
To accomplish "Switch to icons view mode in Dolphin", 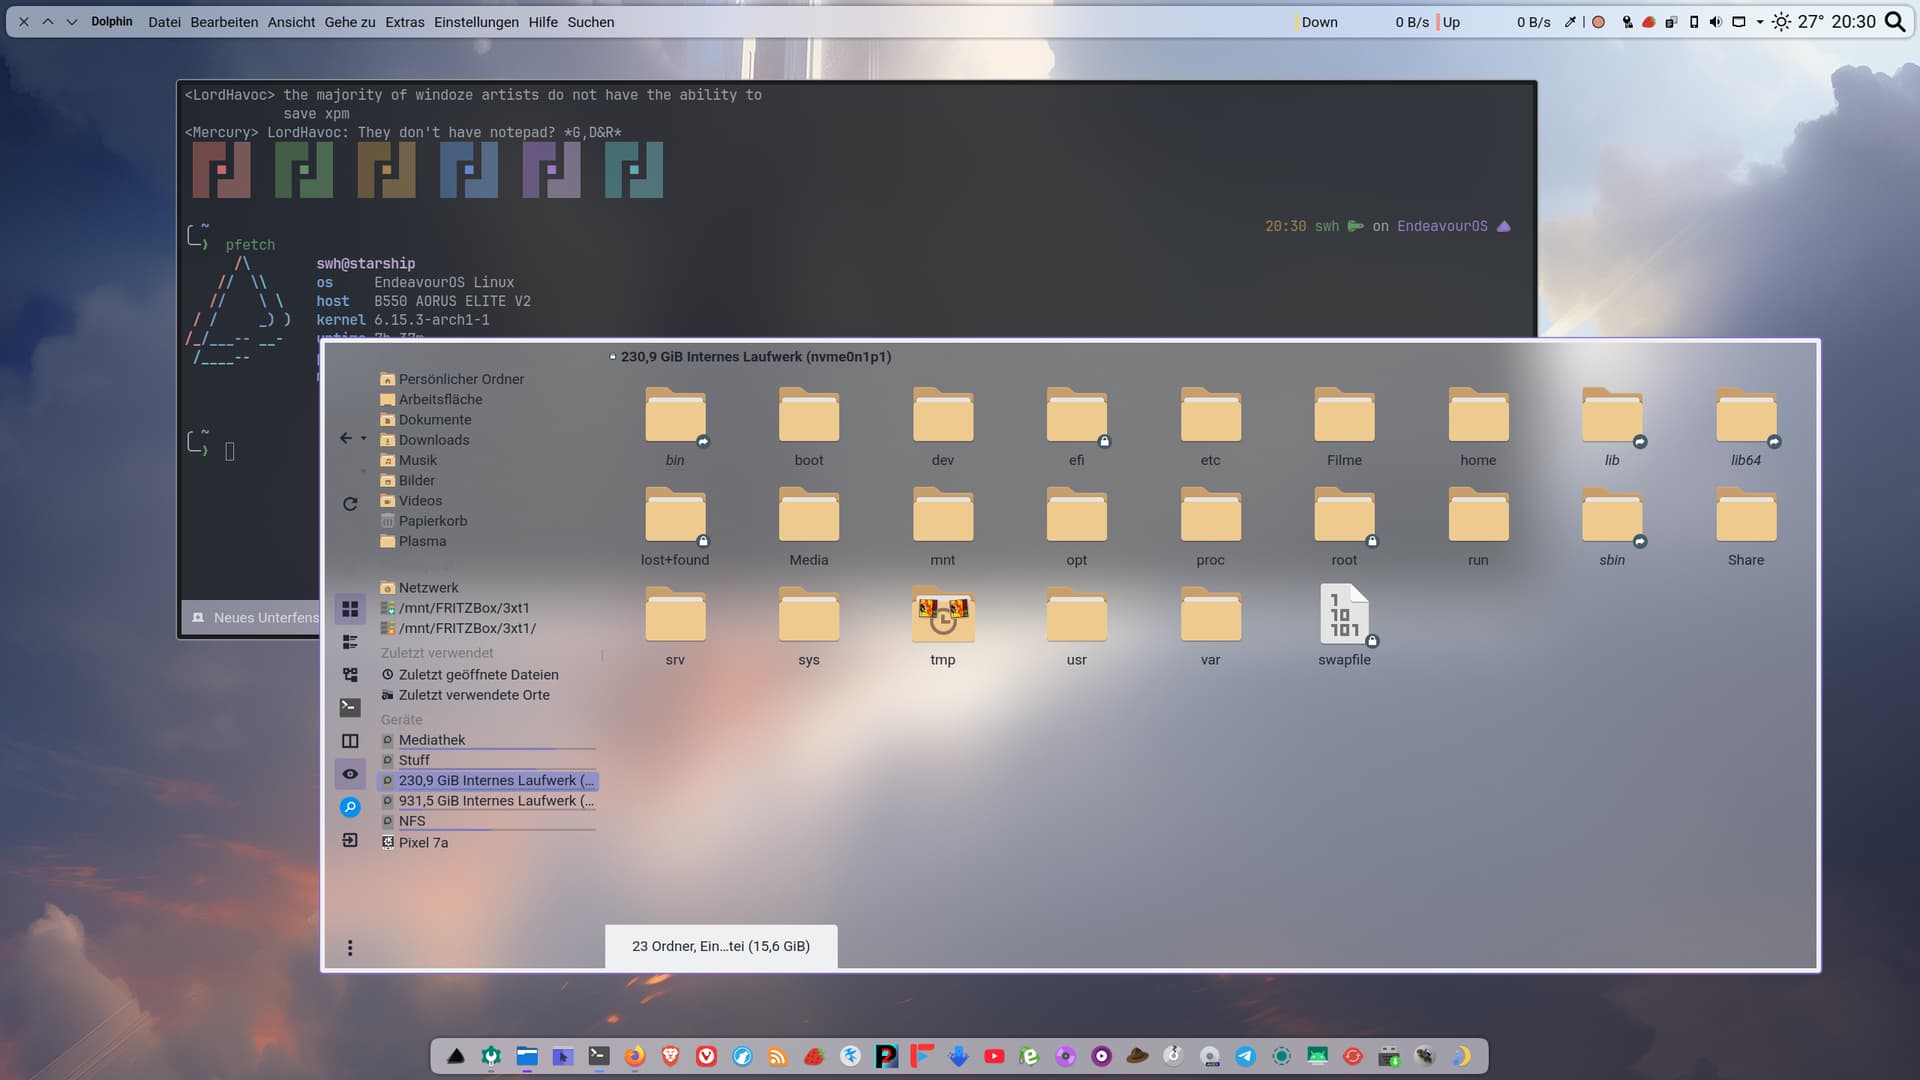I will [x=350, y=609].
